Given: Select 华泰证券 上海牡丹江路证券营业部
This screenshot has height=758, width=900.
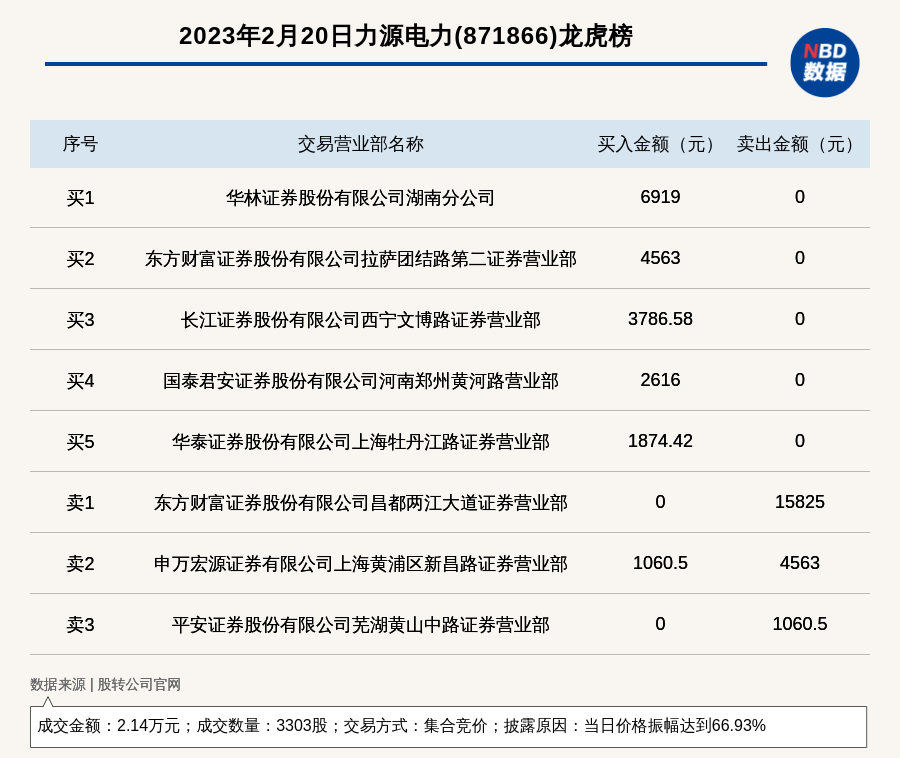Looking at the screenshot, I should click(360, 442).
